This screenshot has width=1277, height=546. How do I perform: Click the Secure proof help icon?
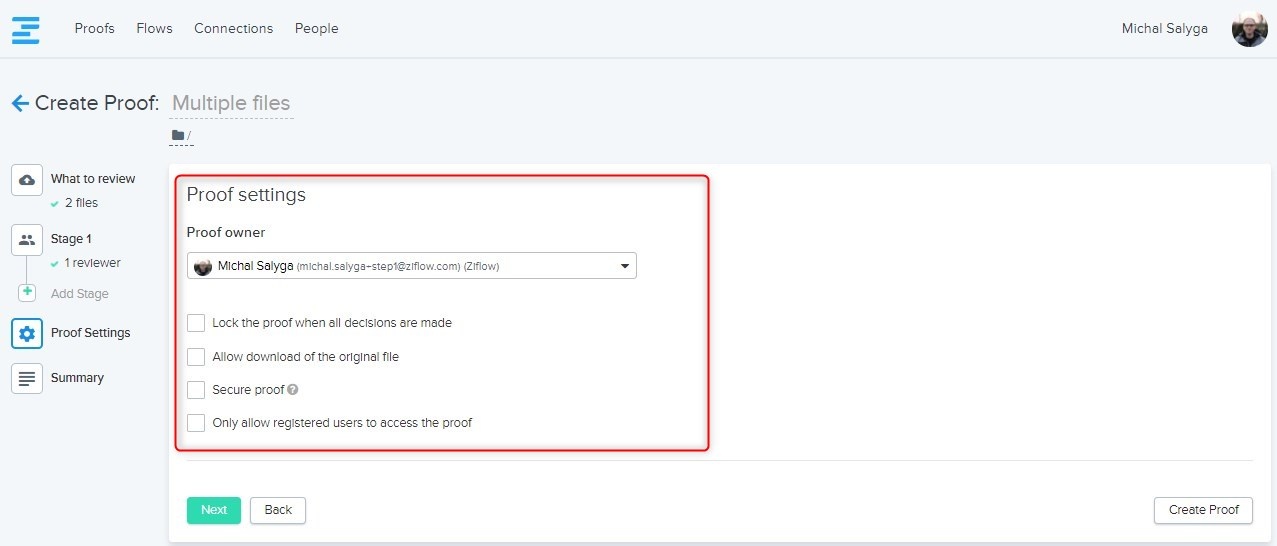click(293, 390)
